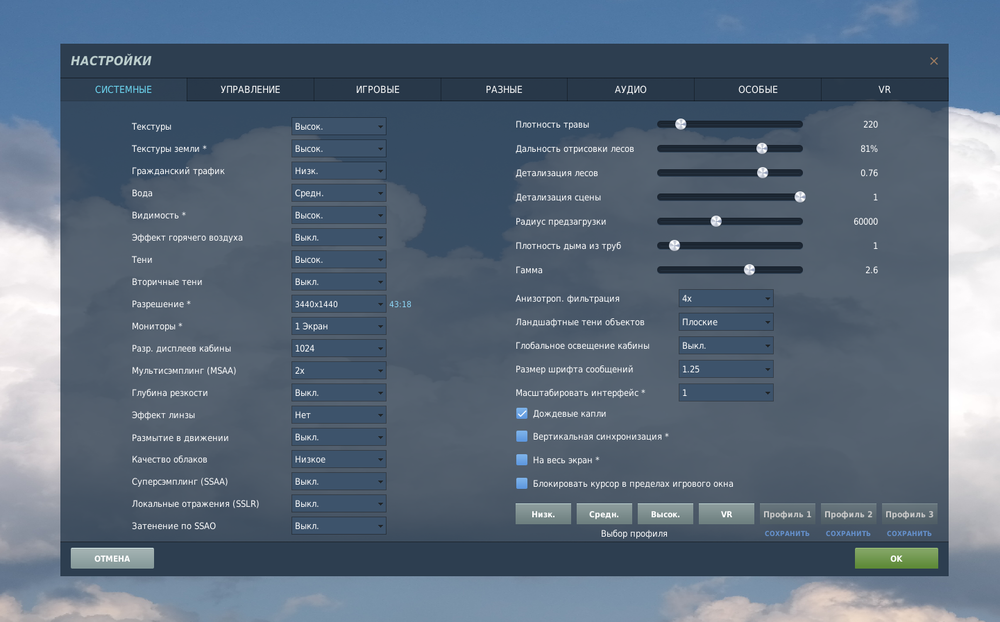Click the Детализация сцены slider handle
The height and width of the screenshot is (622, 1000).
point(800,197)
